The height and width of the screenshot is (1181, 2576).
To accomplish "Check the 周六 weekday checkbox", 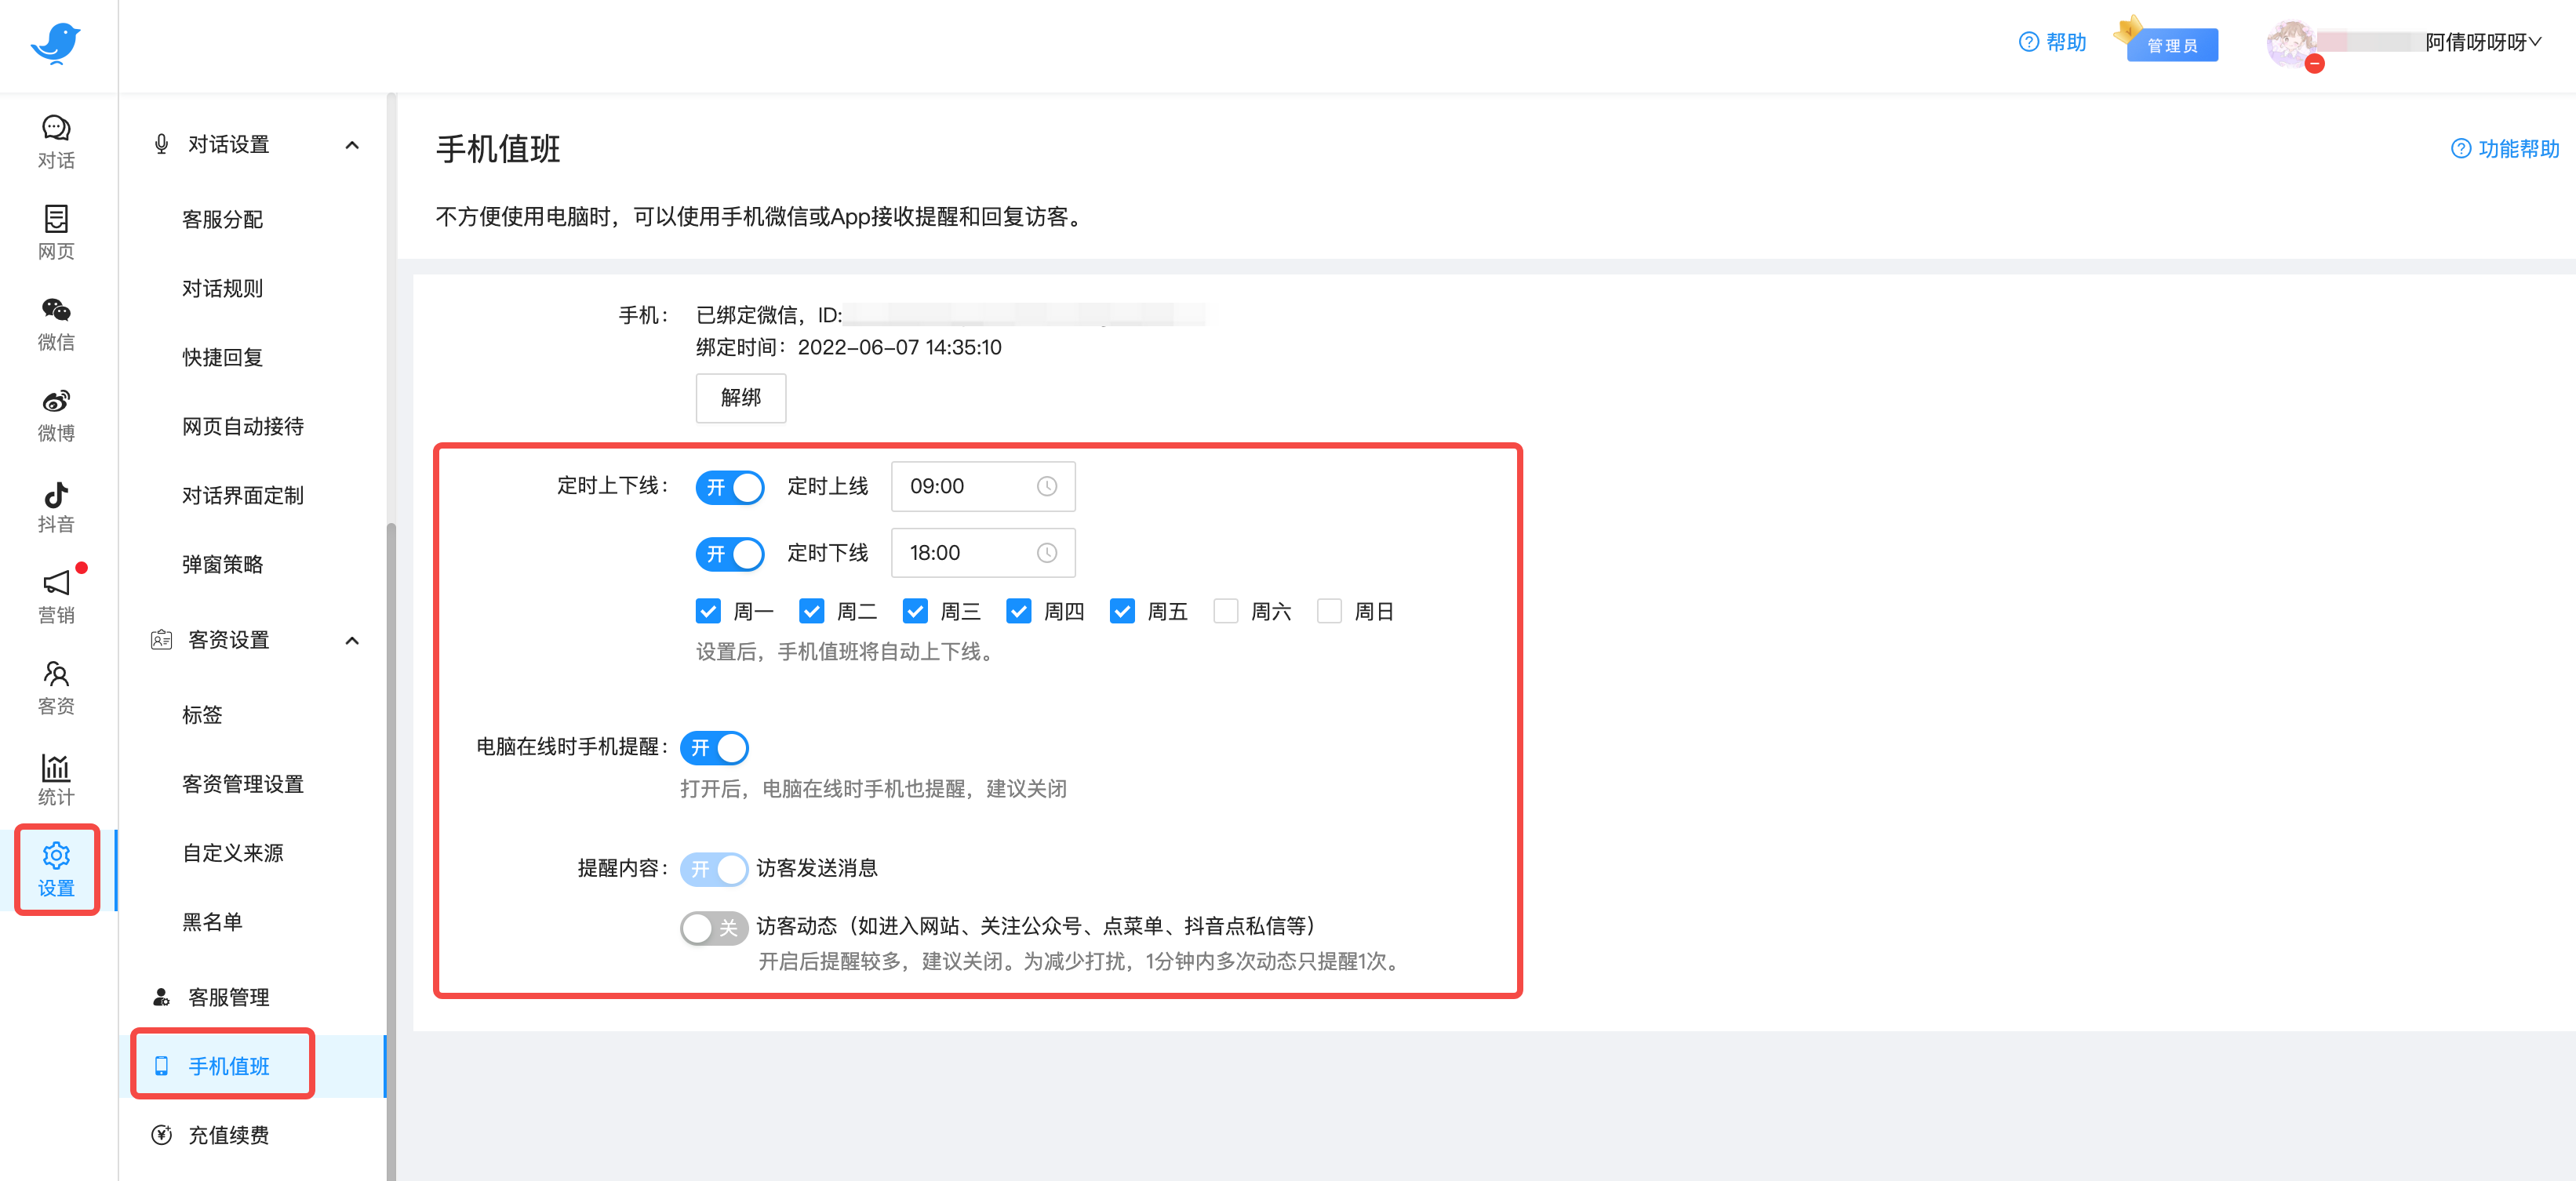I will click(1226, 611).
